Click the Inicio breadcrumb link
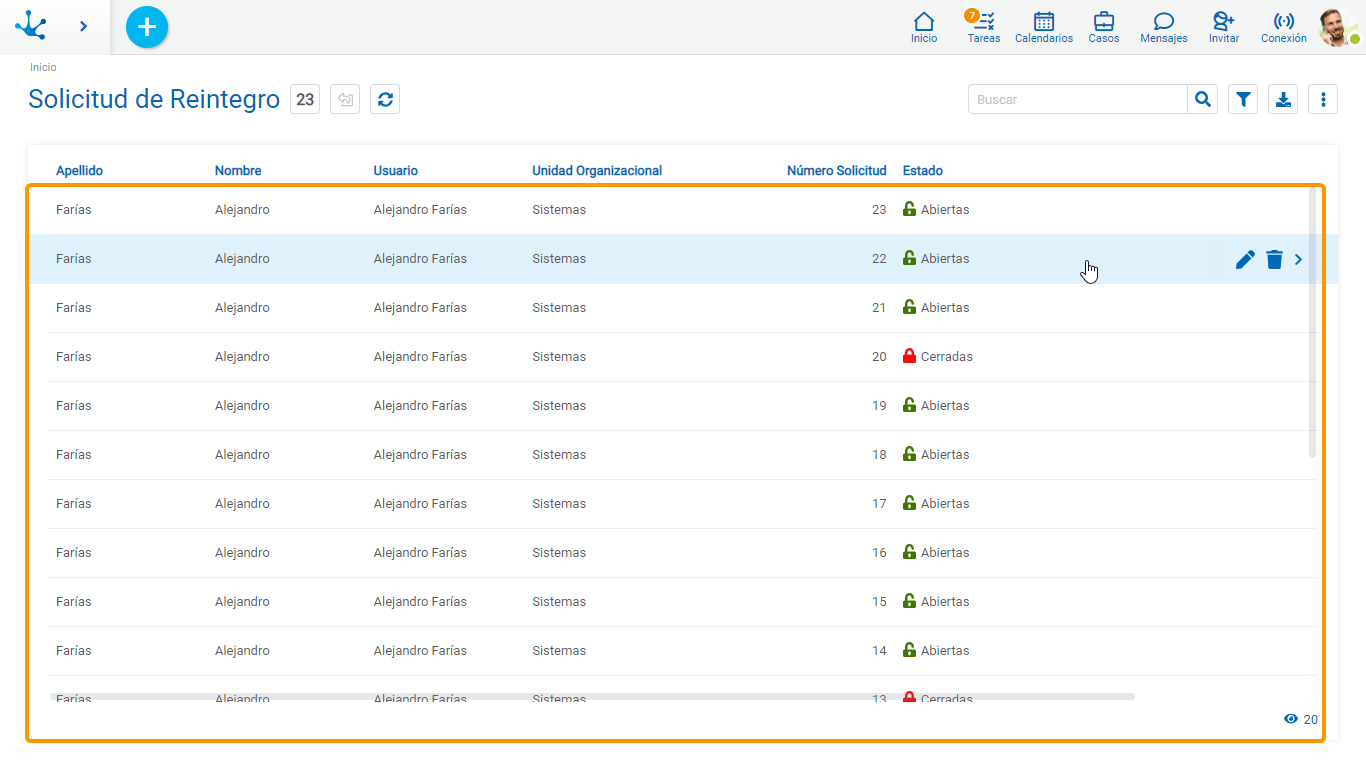The height and width of the screenshot is (768, 1366). coord(43,67)
